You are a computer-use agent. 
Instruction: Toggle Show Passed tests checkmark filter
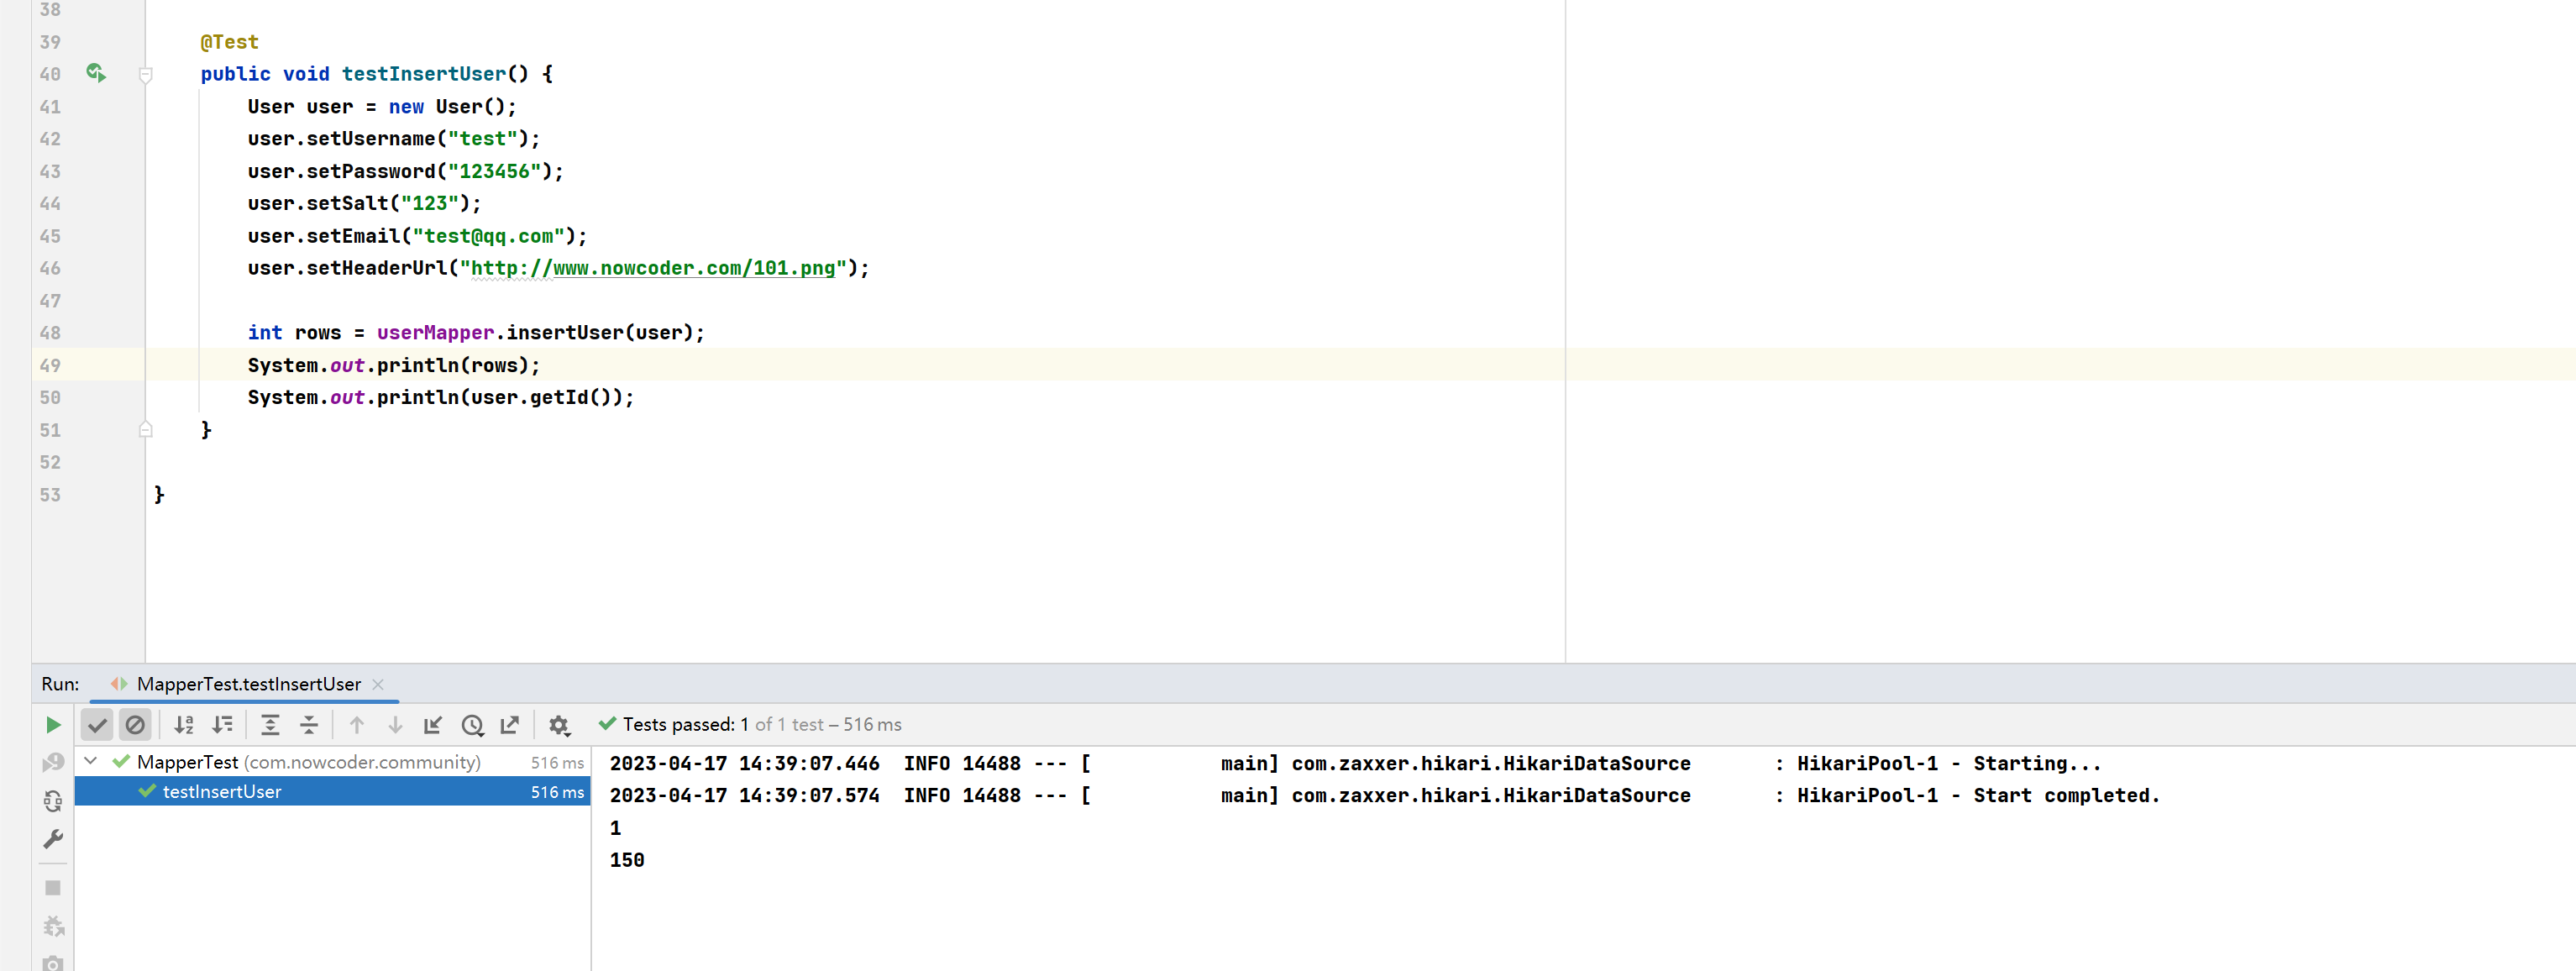97,724
